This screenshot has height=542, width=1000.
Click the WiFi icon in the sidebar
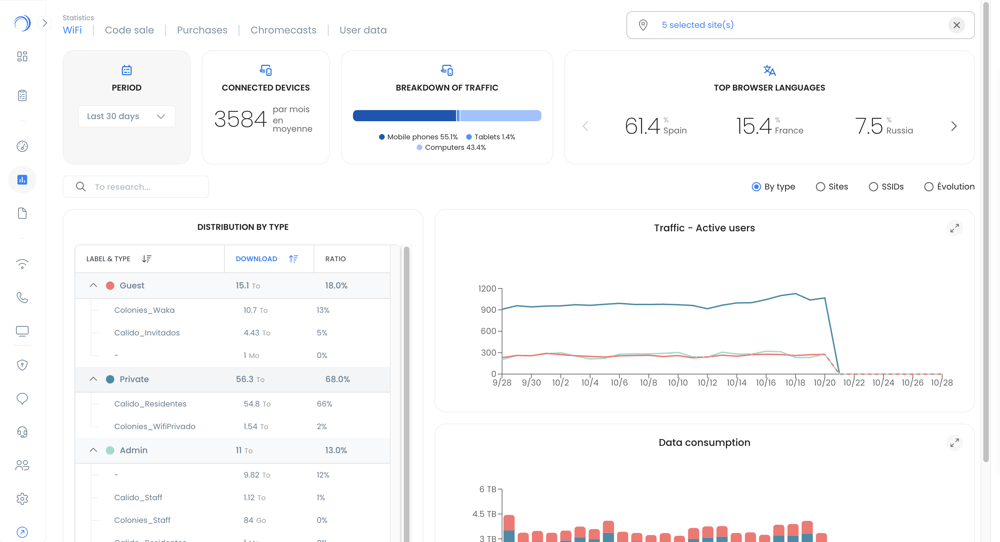tap(22, 264)
